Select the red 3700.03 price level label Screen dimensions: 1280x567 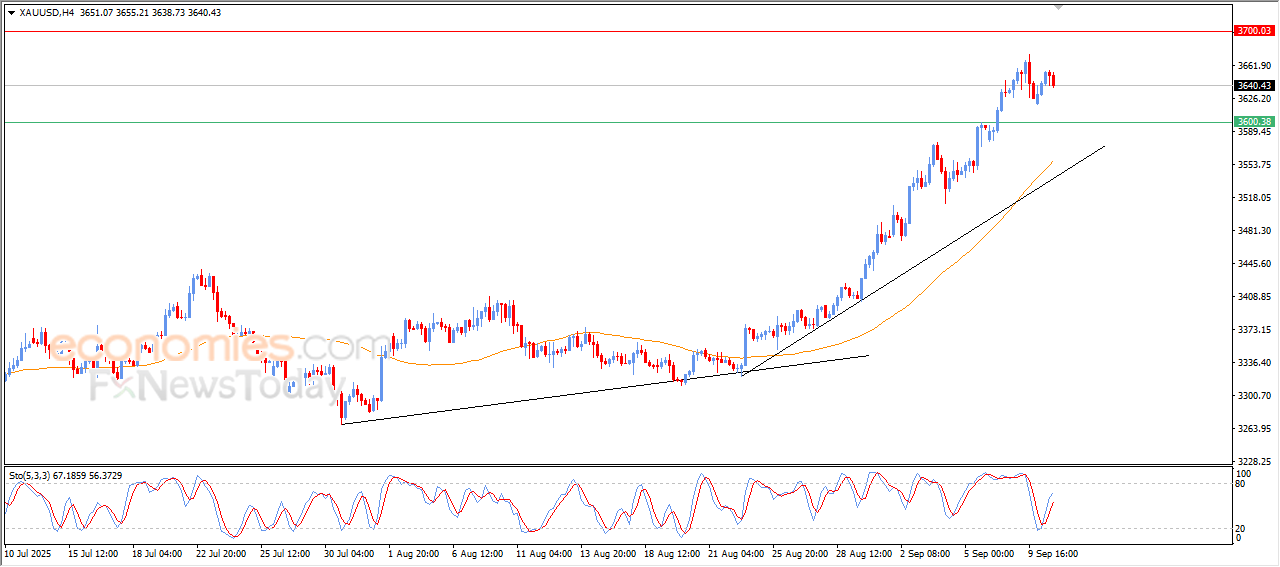click(x=1254, y=31)
